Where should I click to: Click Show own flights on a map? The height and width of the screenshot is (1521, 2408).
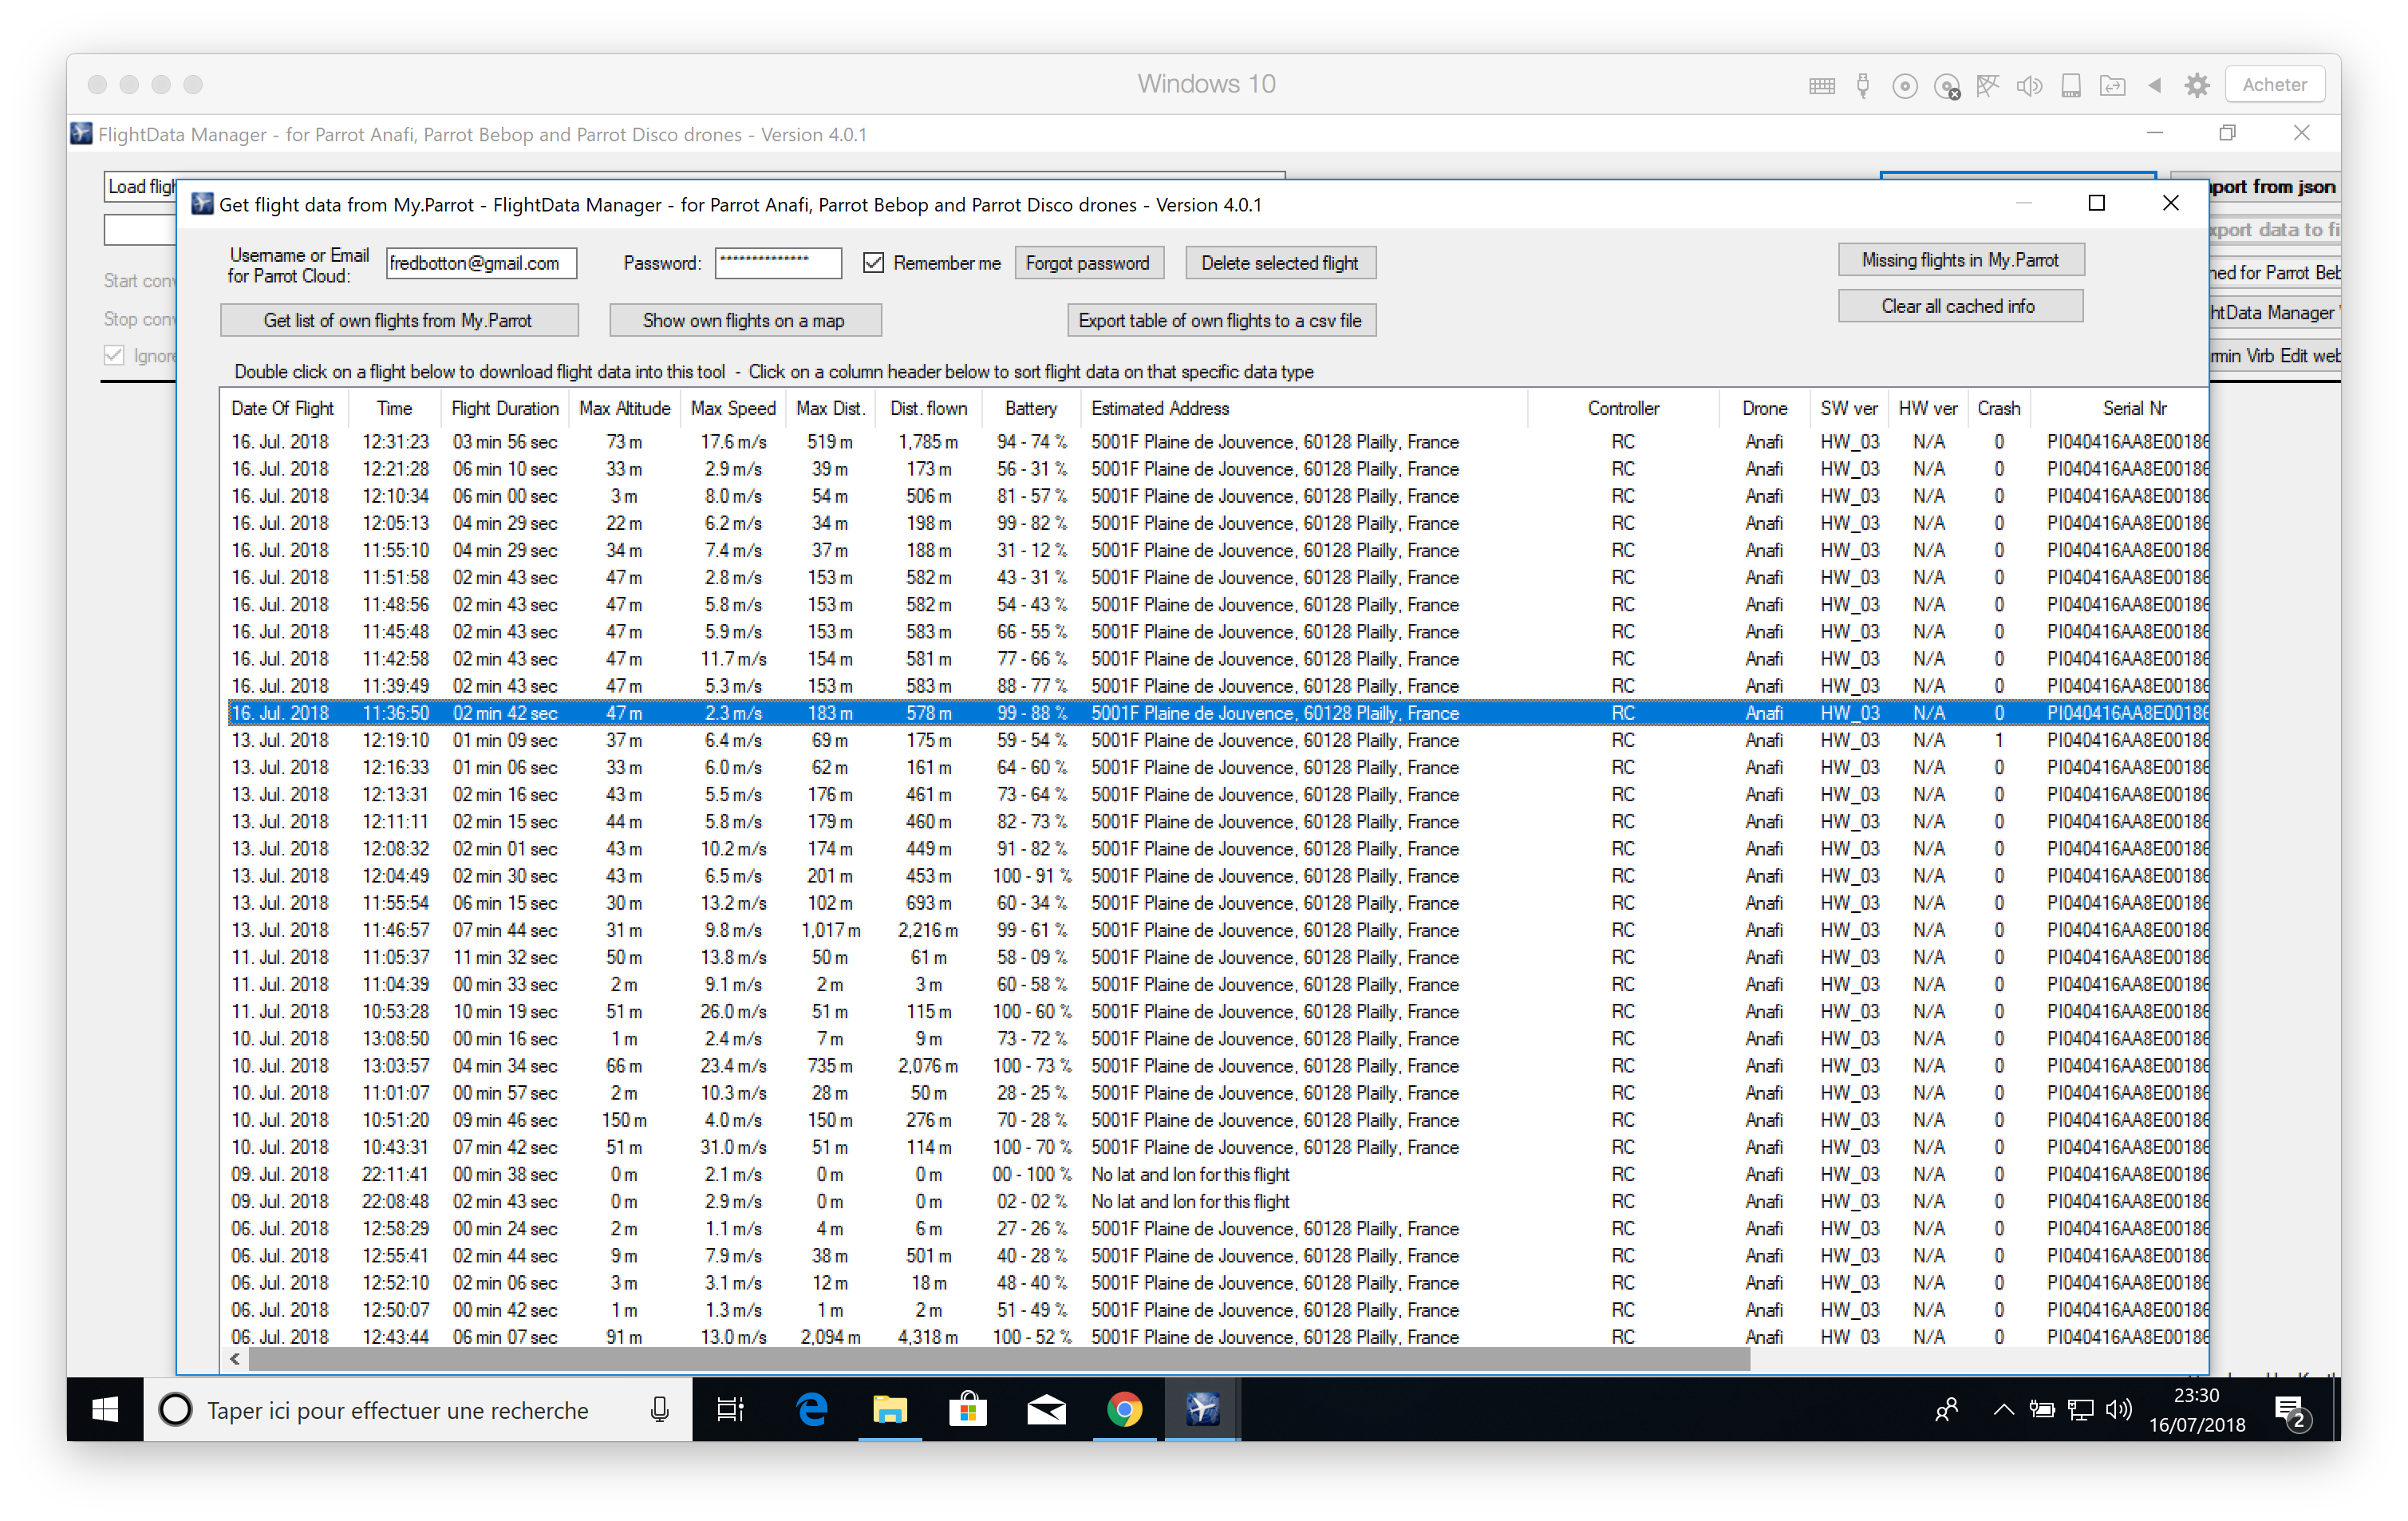point(745,320)
